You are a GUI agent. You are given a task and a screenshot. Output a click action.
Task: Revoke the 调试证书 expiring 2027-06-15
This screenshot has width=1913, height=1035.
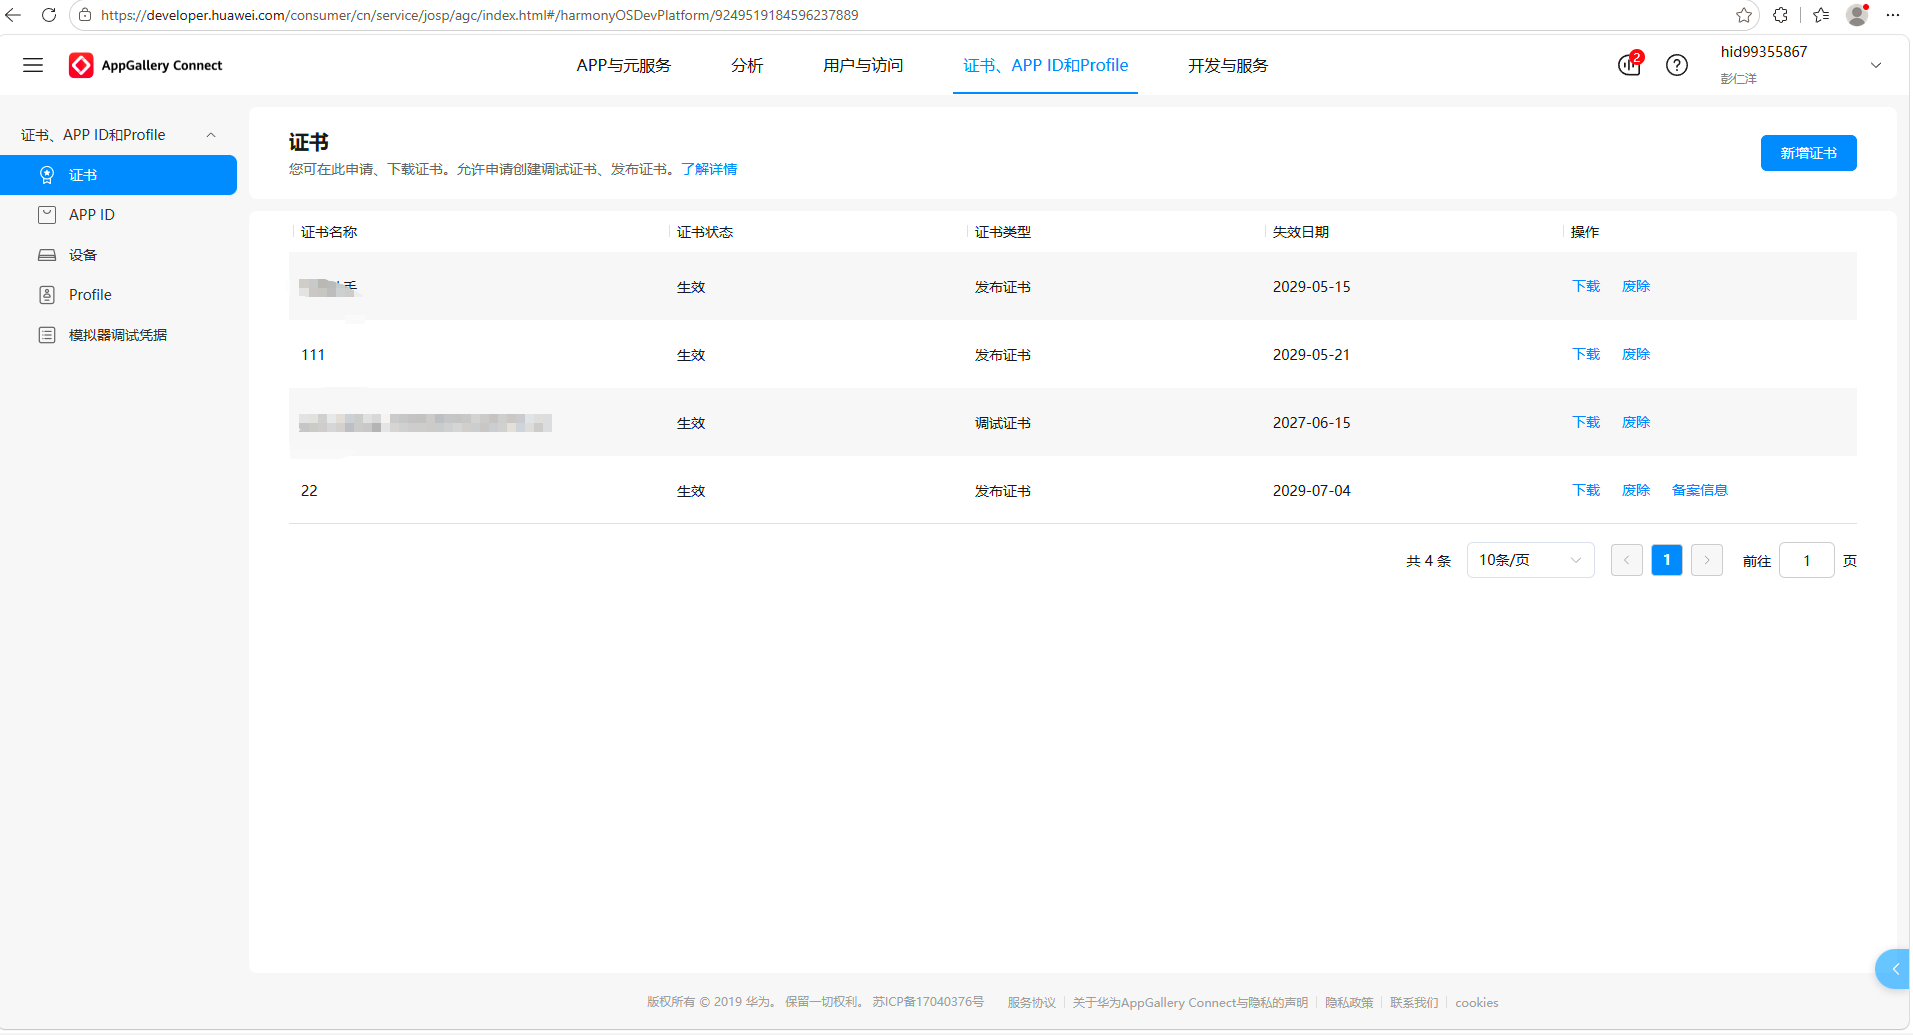[x=1636, y=422]
